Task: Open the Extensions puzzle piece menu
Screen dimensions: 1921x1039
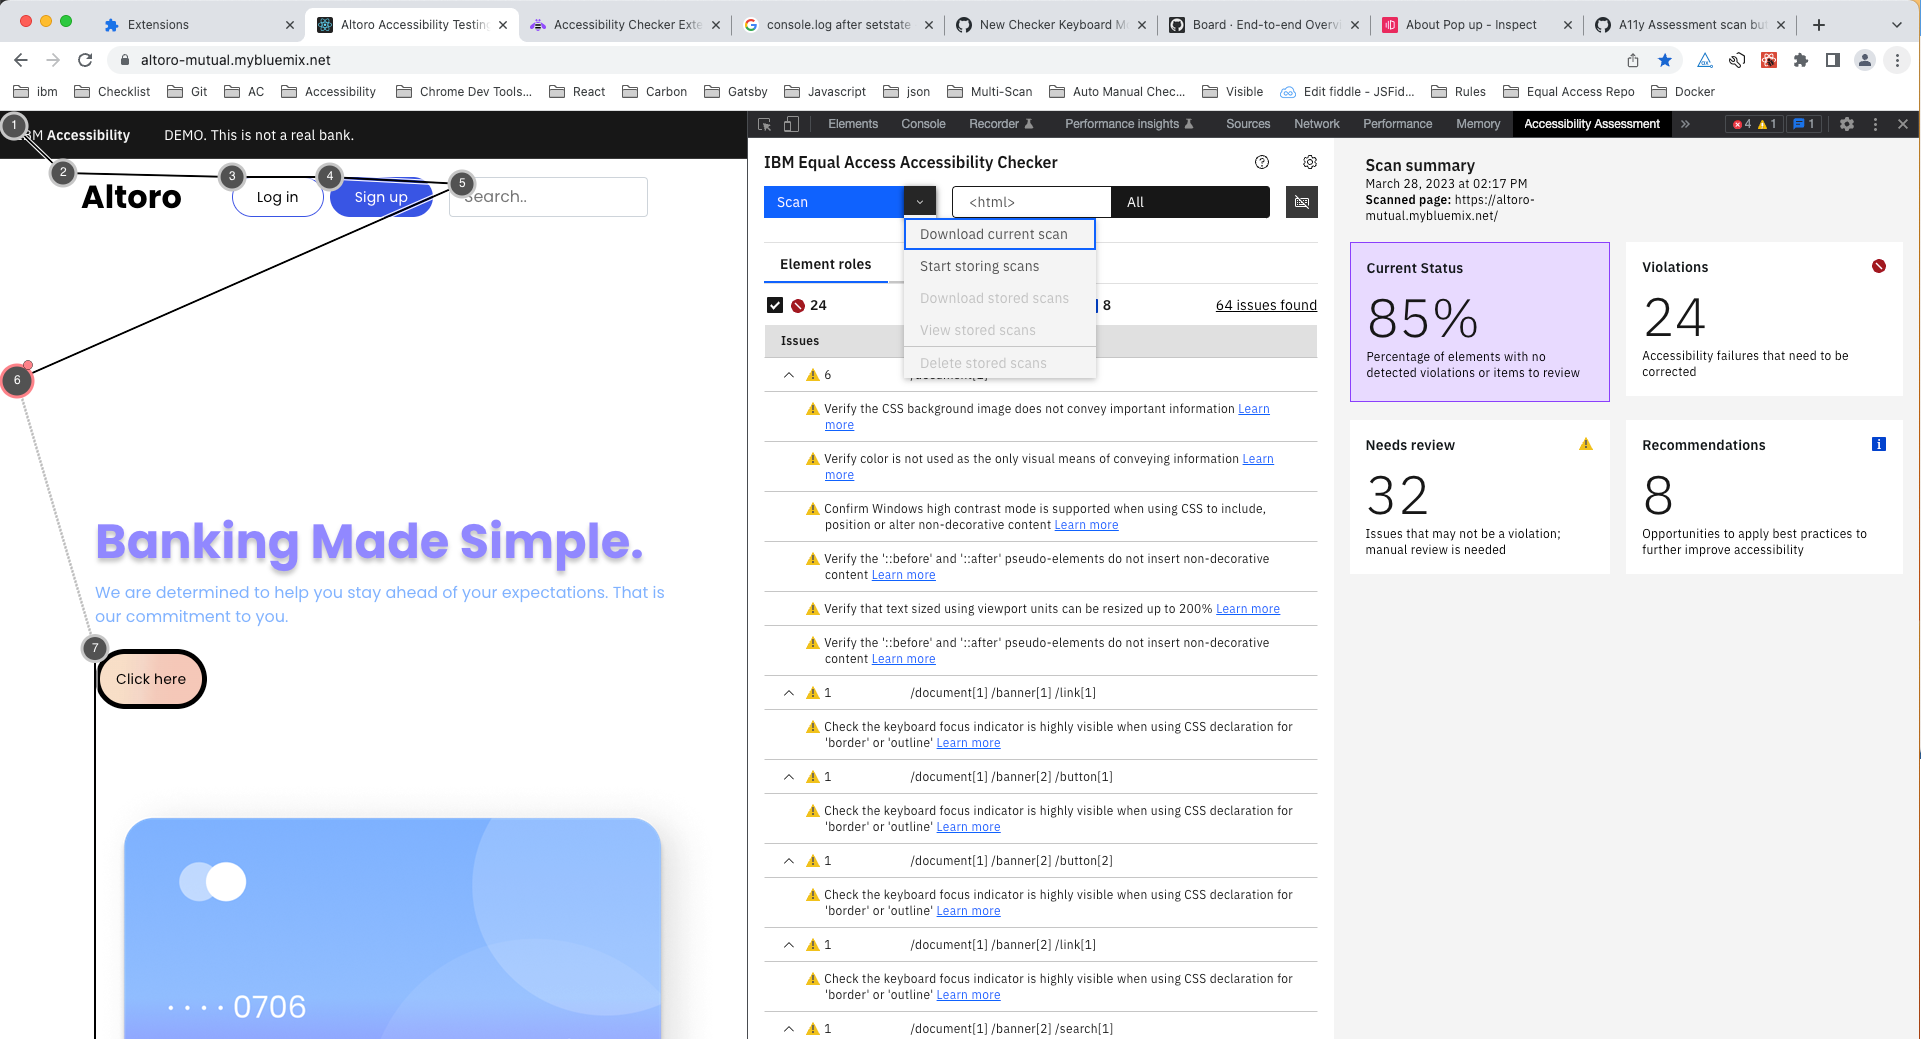Action: click(x=1801, y=60)
